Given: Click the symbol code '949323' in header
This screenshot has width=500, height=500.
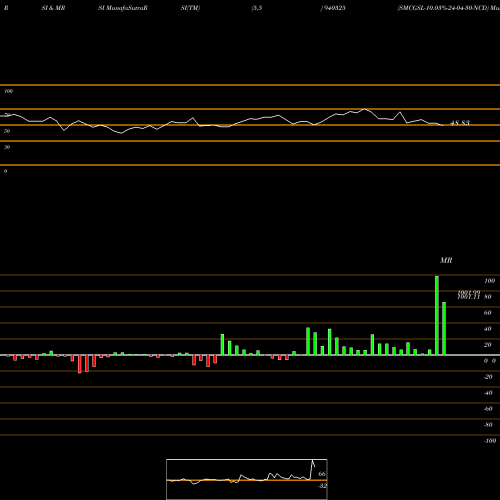Looking at the screenshot, I should click(334, 8).
